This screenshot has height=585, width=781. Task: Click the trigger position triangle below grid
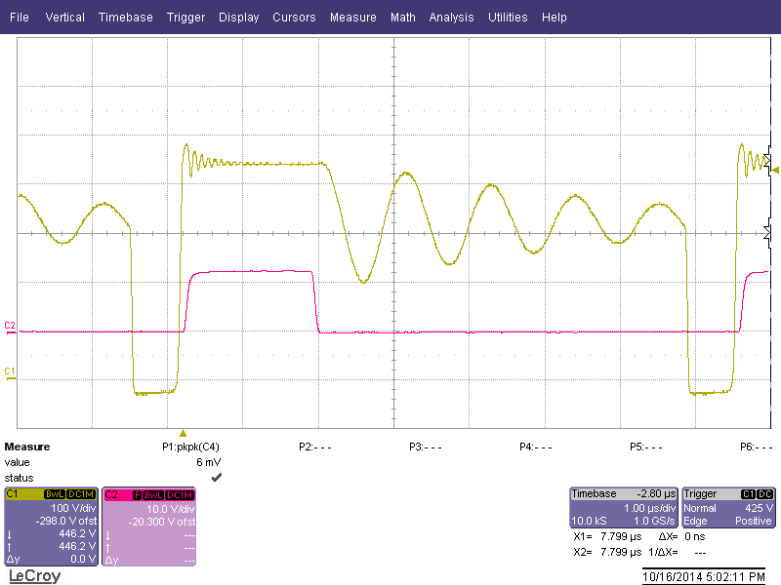point(182,432)
